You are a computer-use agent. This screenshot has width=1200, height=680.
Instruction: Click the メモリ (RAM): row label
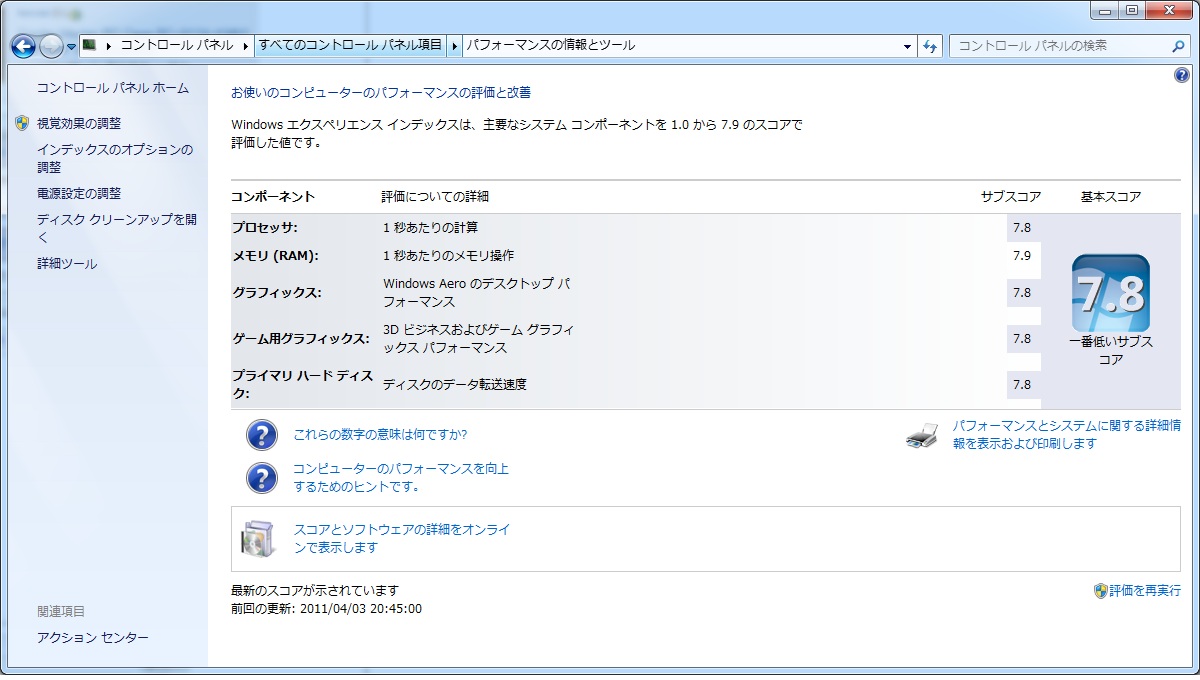tap(275, 255)
